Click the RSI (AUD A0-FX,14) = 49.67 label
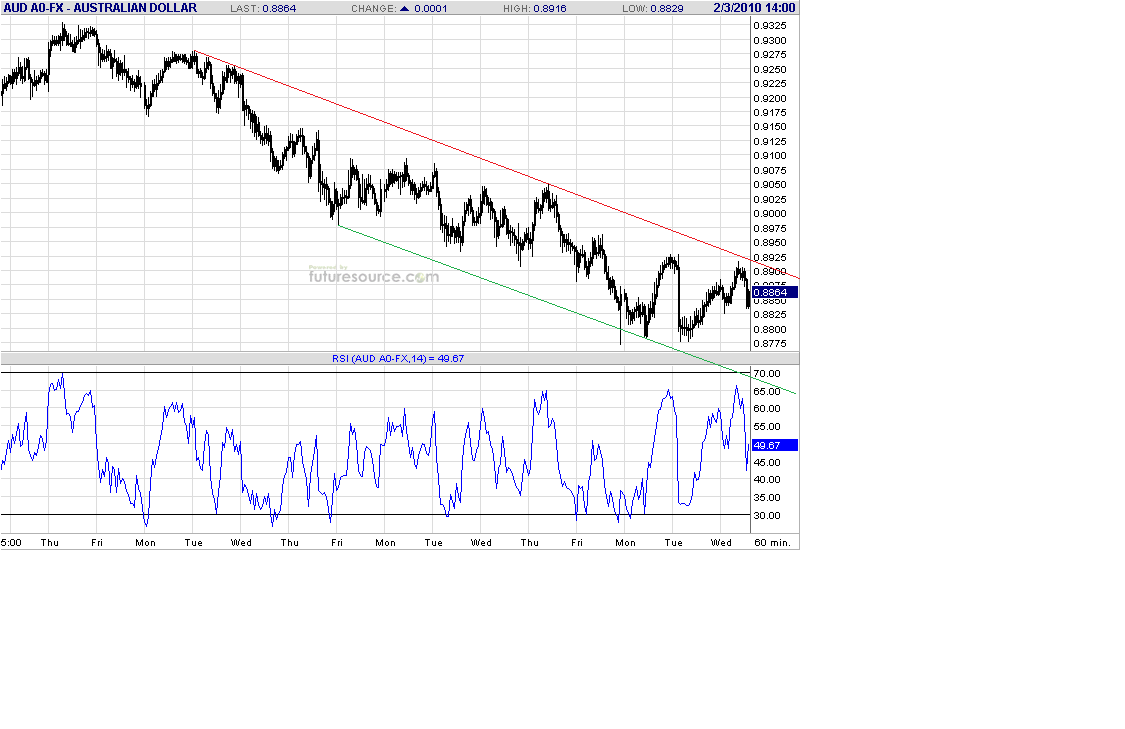1125x729 pixels. 398,358
